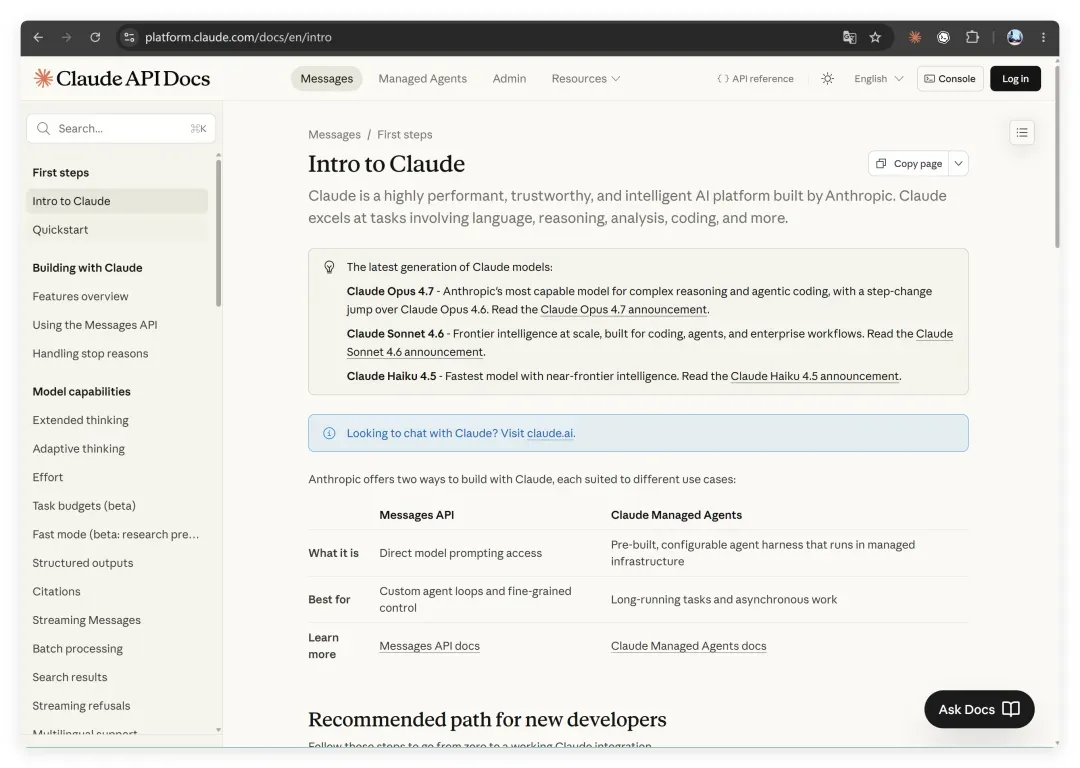Bookmark this page with the star icon
The image size is (1080, 768).
pos(875,37)
